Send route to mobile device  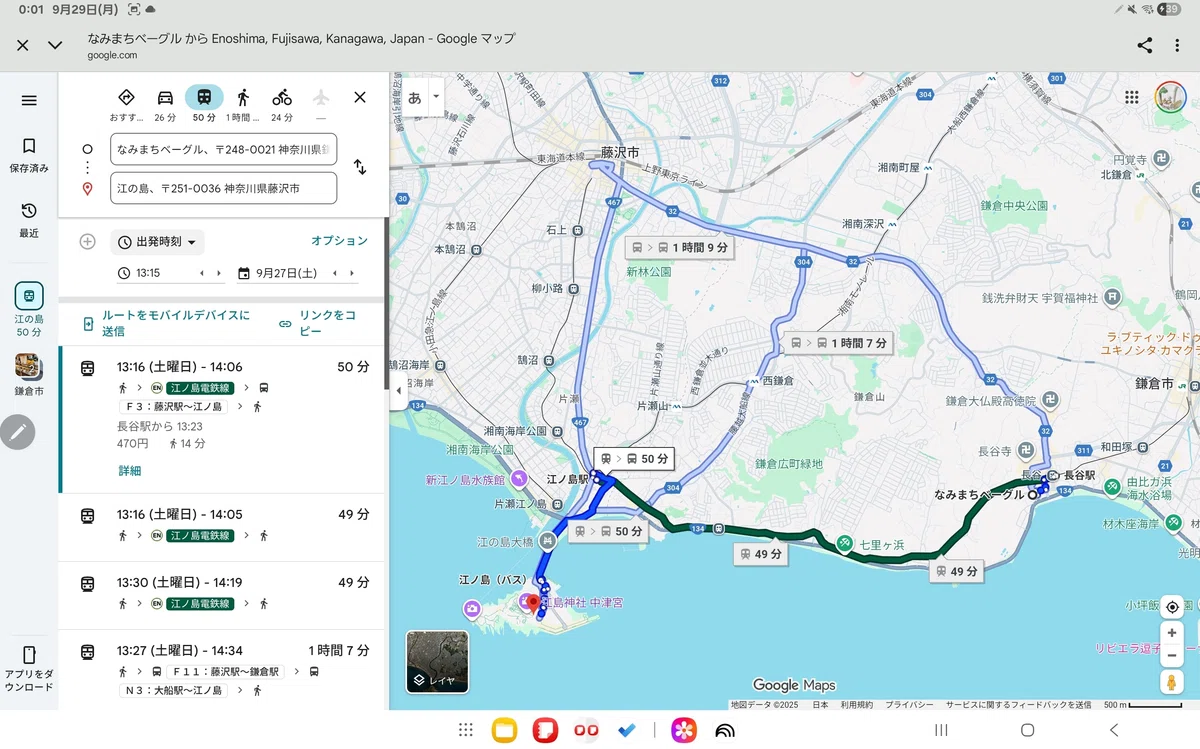coord(166,323)
